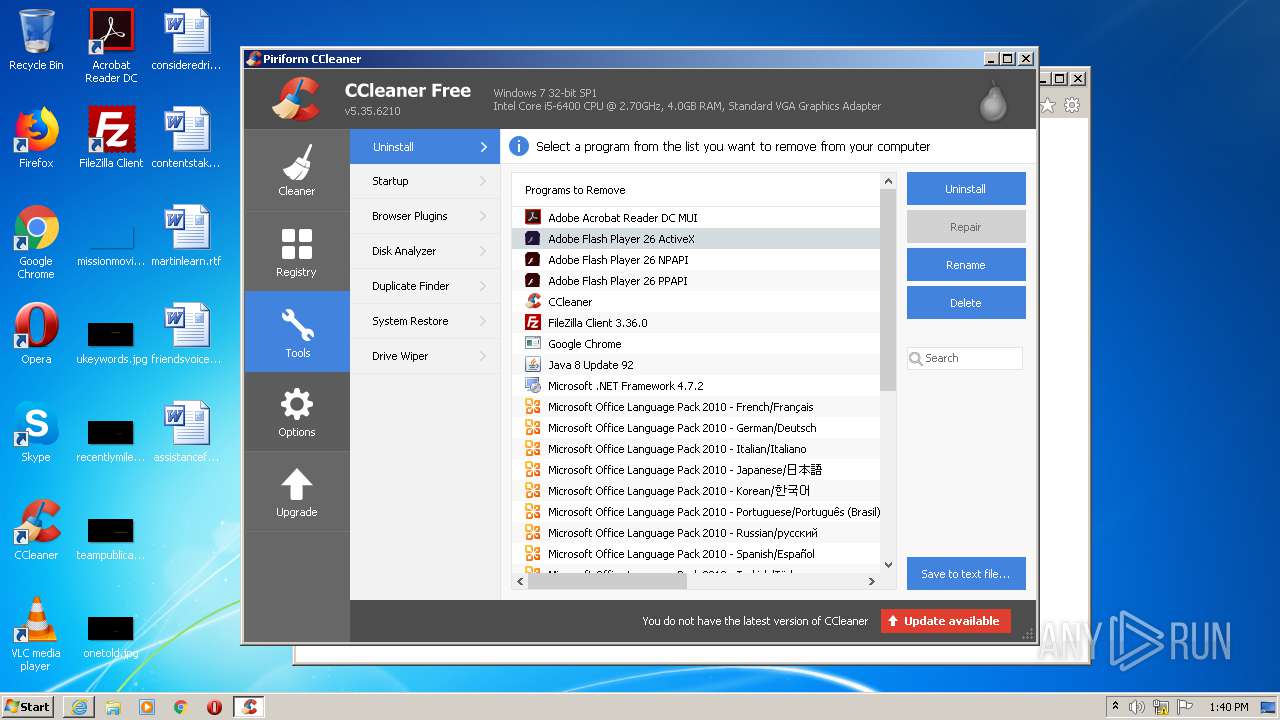Open Firefox desktop shortcut
This screenshot has height=720, width=1280.
pos(36,138)
